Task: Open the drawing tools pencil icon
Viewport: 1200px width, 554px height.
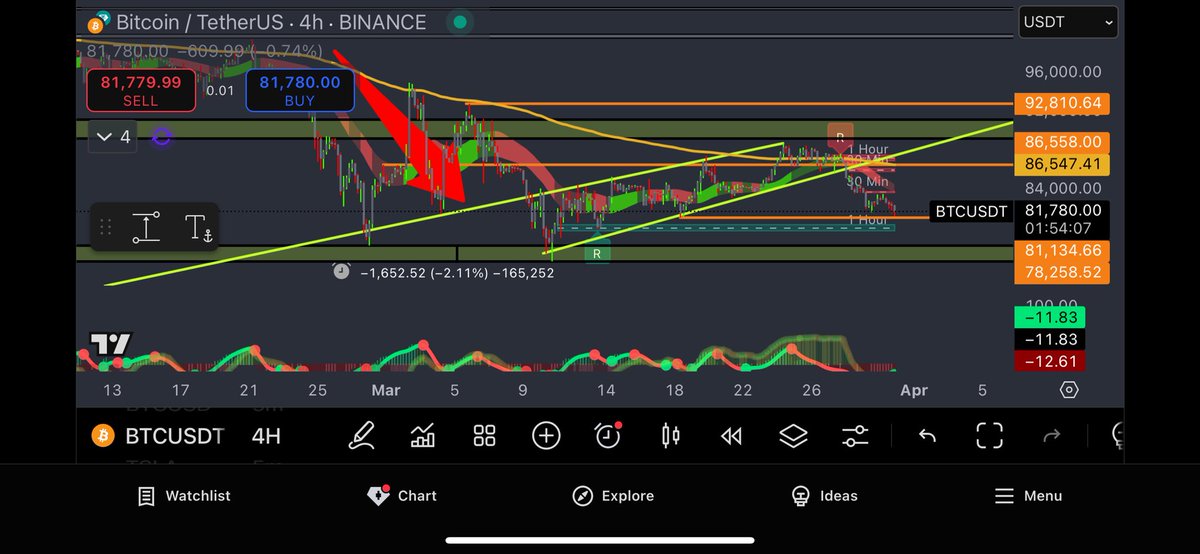Action: click(361, 435)
